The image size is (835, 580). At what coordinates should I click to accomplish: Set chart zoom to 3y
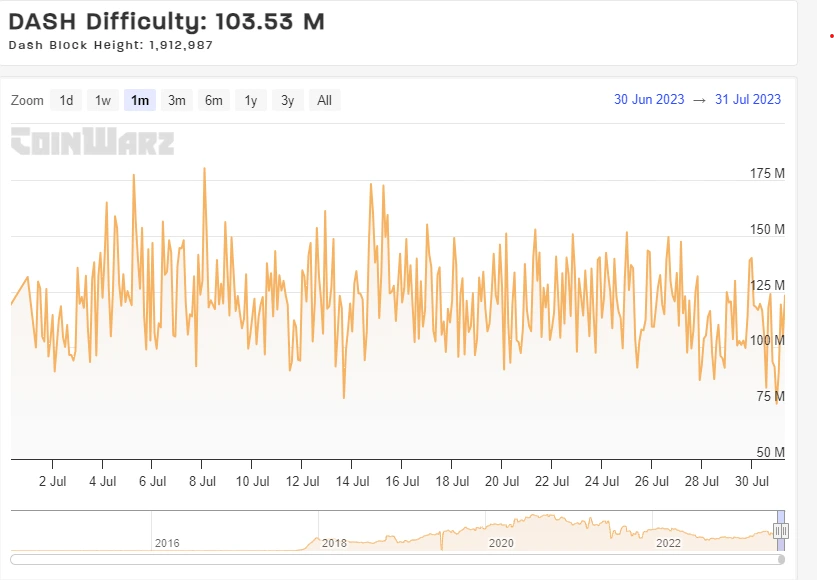288,100
